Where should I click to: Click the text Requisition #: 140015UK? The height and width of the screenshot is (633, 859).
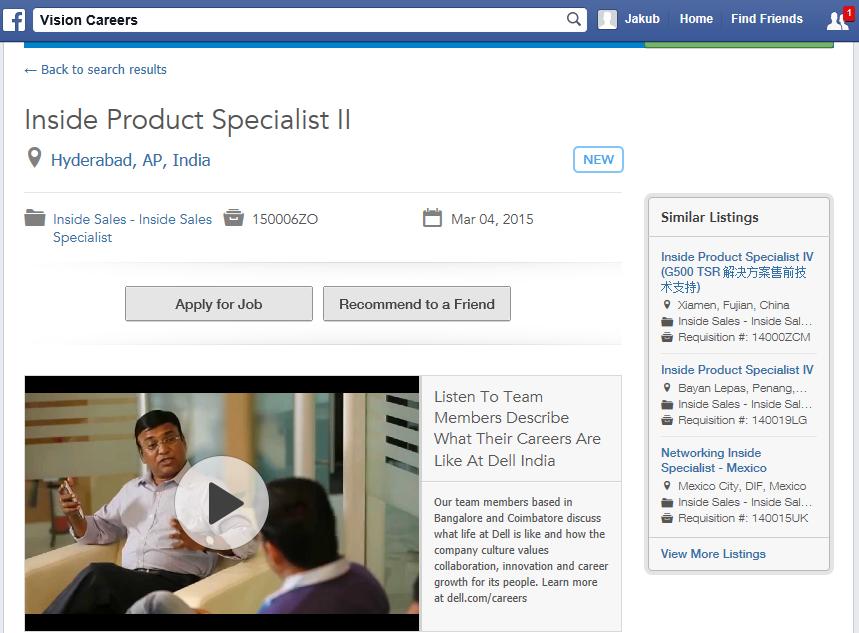point(743,518)
